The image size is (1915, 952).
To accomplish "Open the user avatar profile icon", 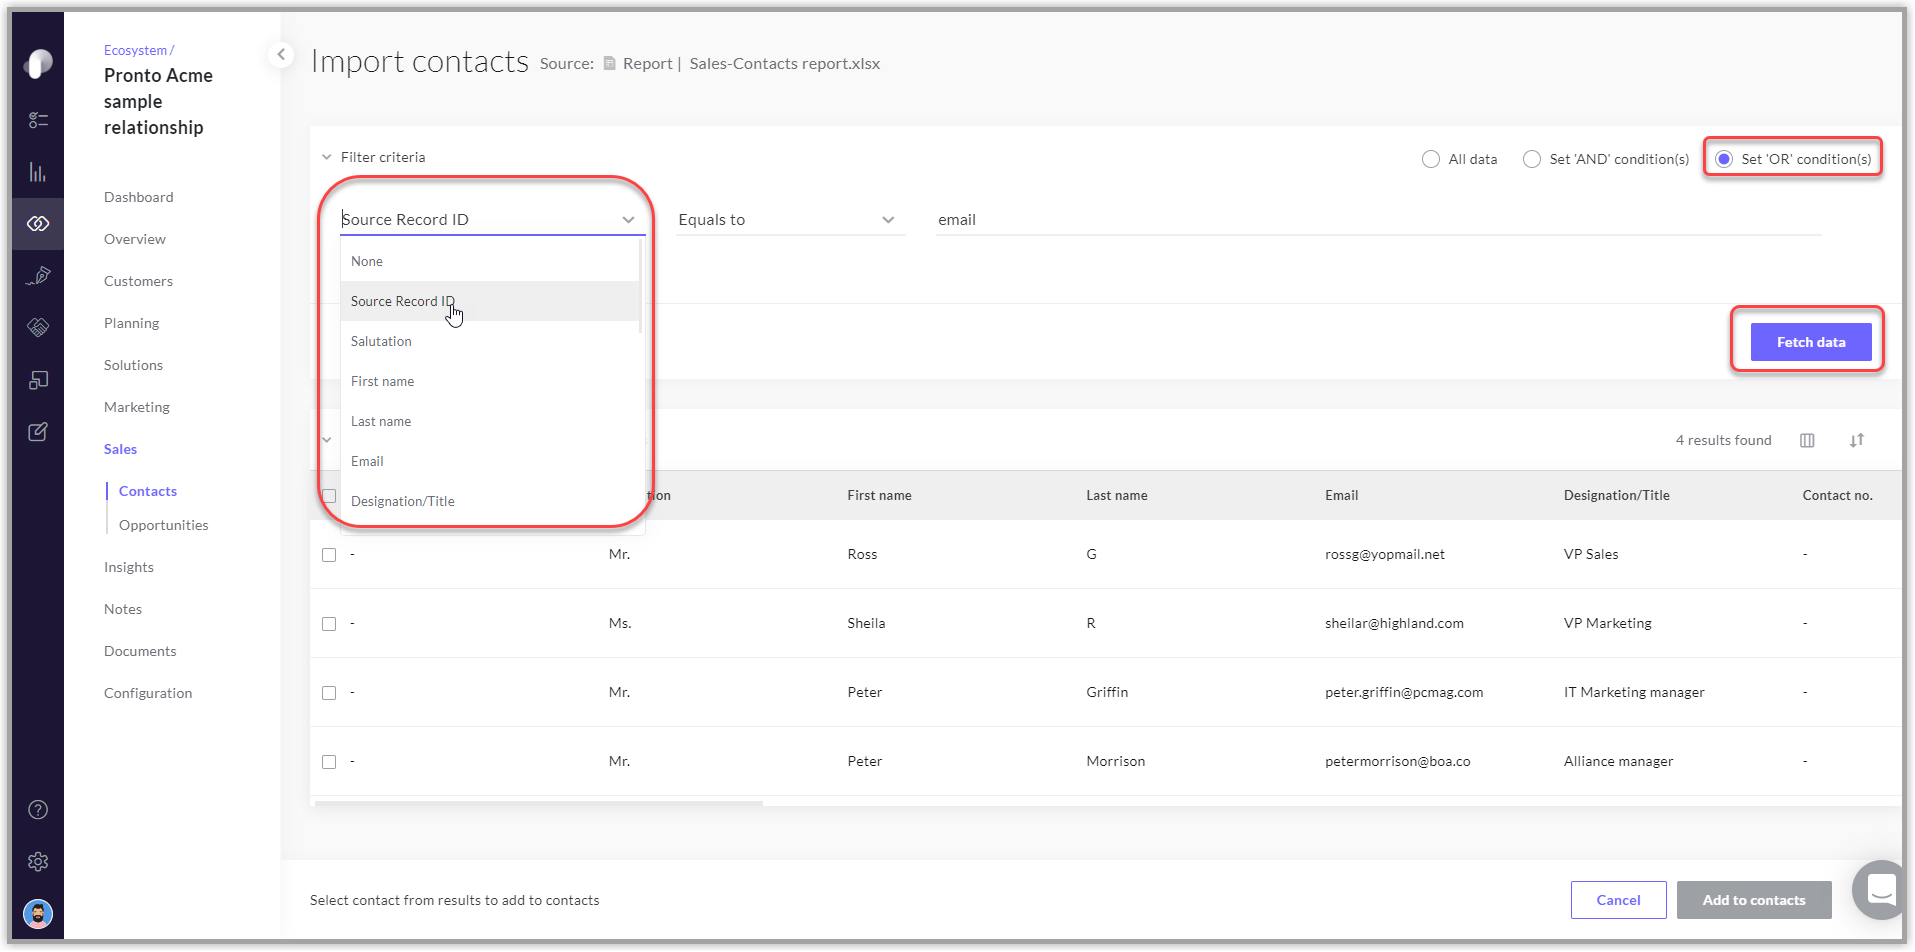I will 38,914.
